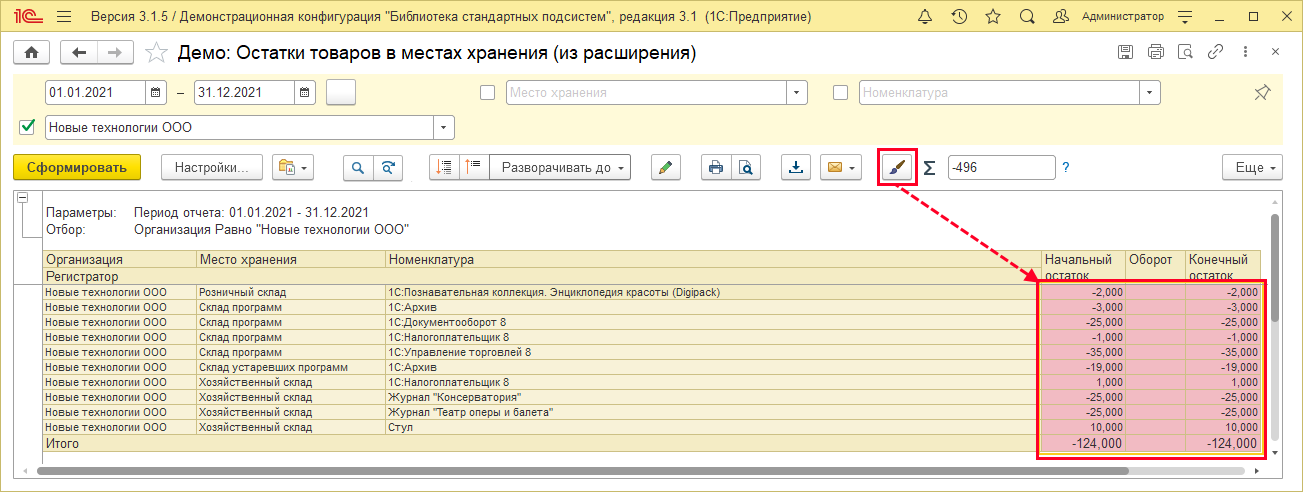
Task: Open calendar for end date 31.12.2021
Action: click(x=305, y=92)
